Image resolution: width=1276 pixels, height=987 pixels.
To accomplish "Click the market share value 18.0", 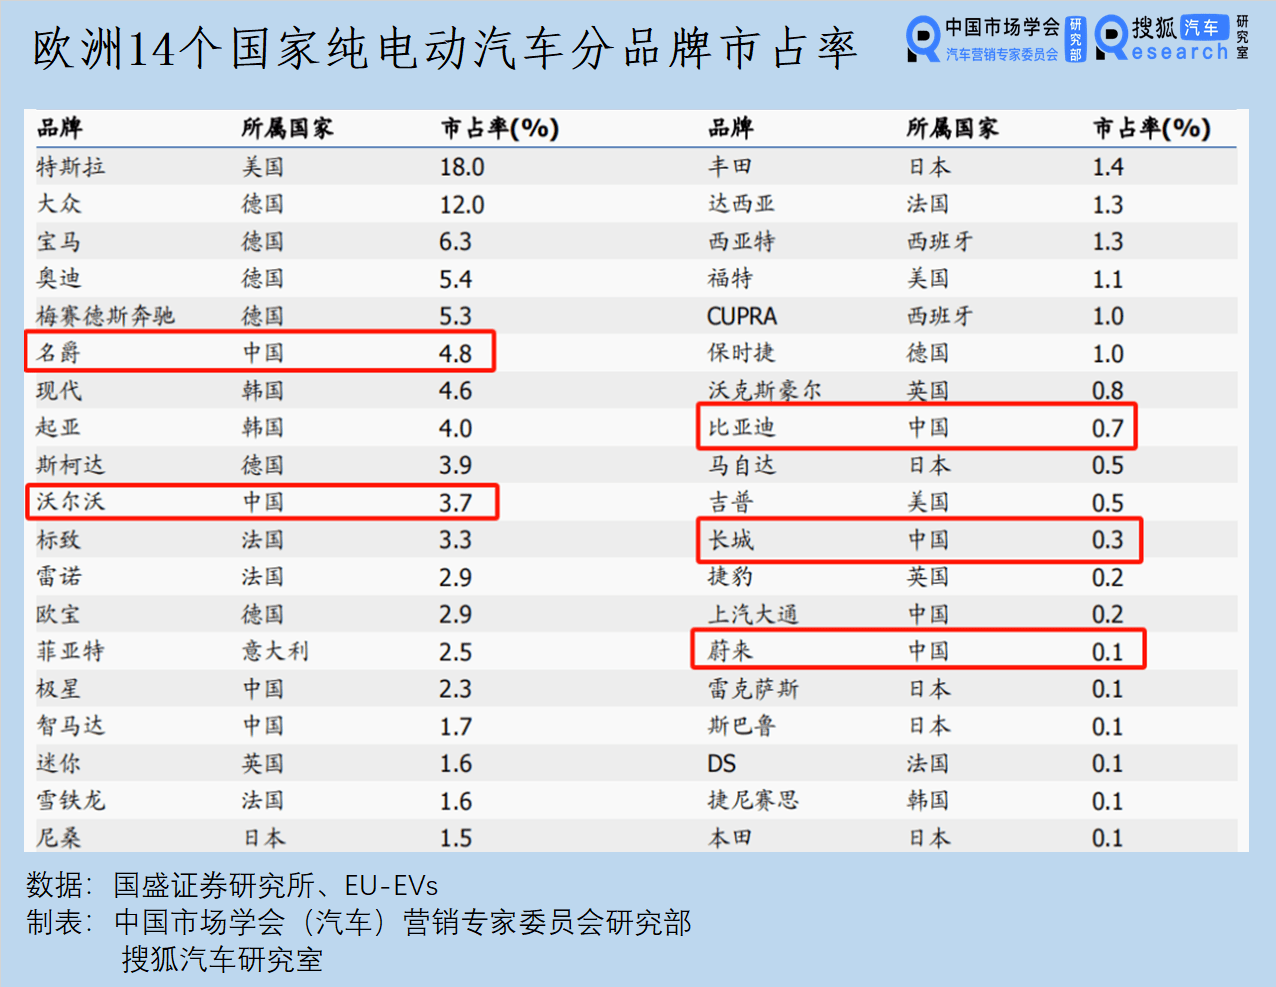I will 462,167.
